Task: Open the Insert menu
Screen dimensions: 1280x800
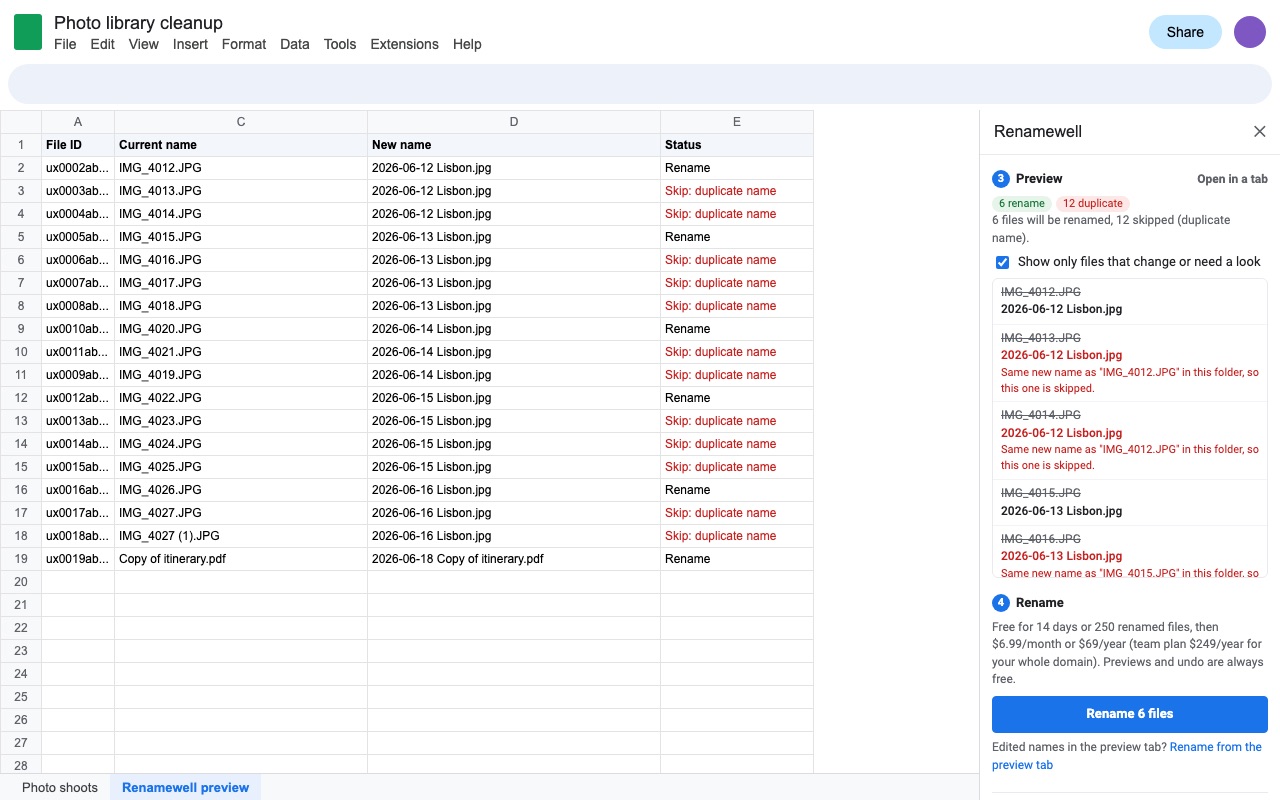Action: point(190,44)
